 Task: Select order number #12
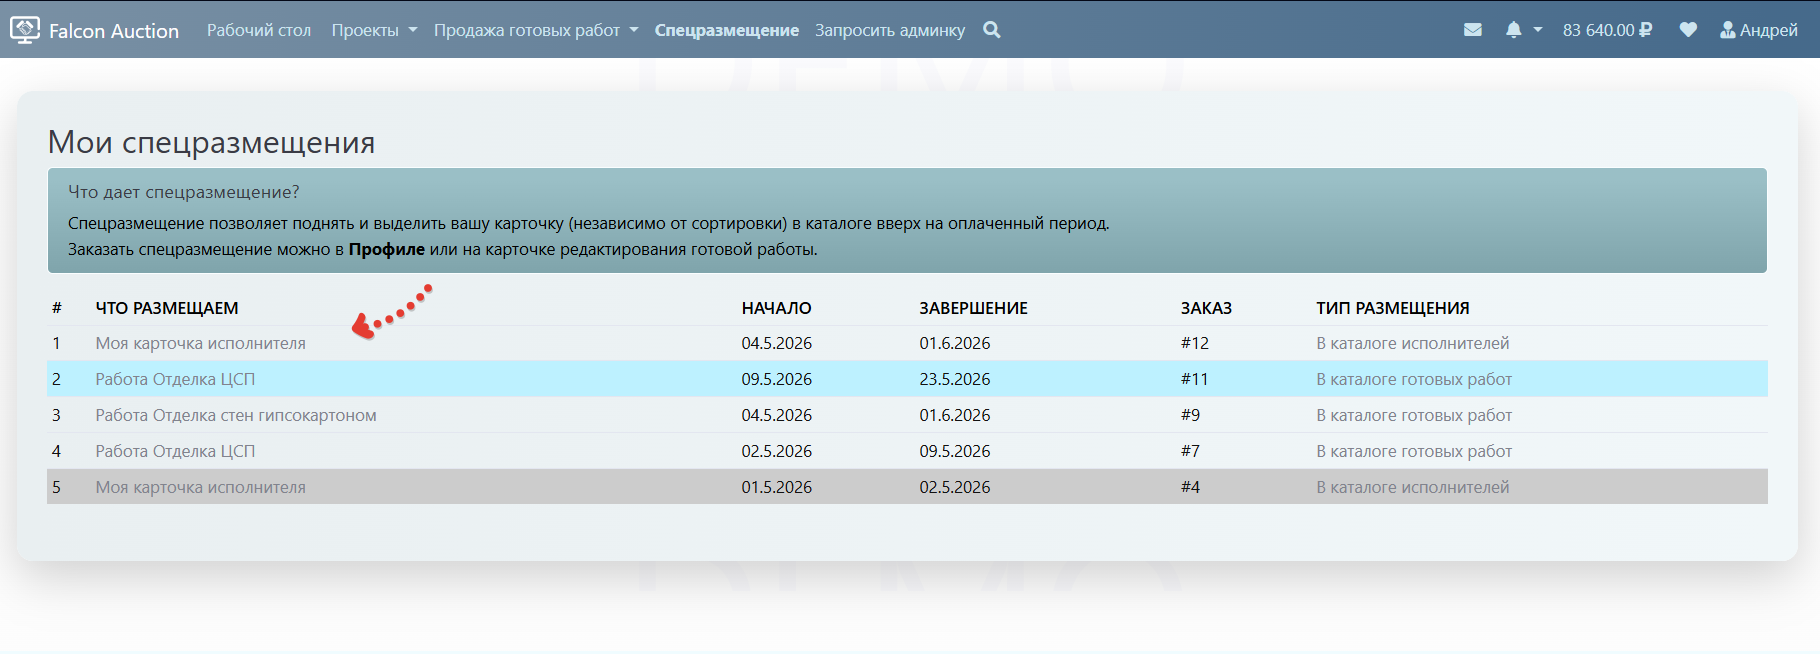point(1195,343)
